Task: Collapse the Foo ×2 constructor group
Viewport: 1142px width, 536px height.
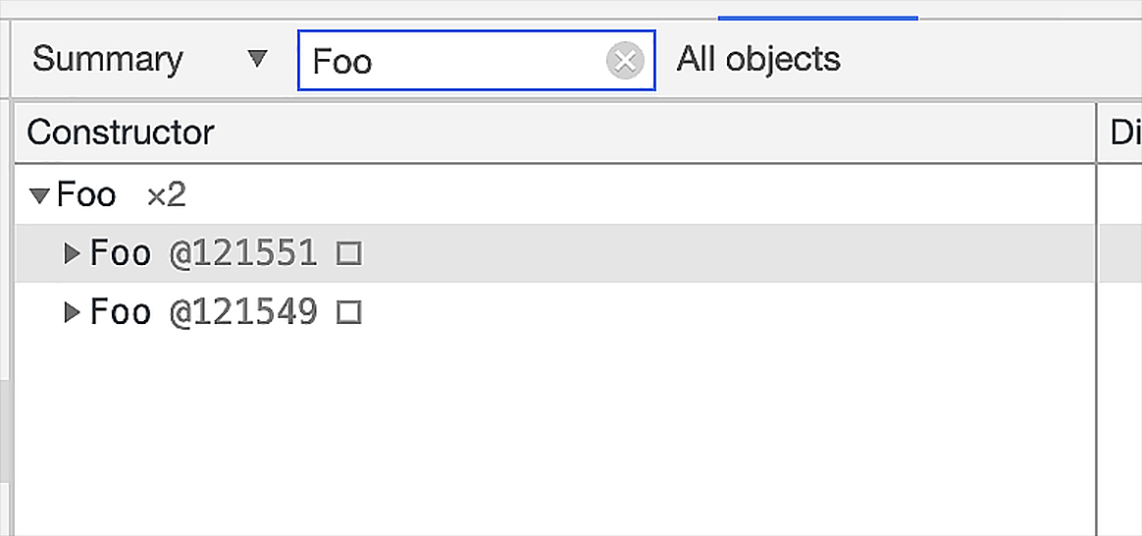Action: click(40, 195)
